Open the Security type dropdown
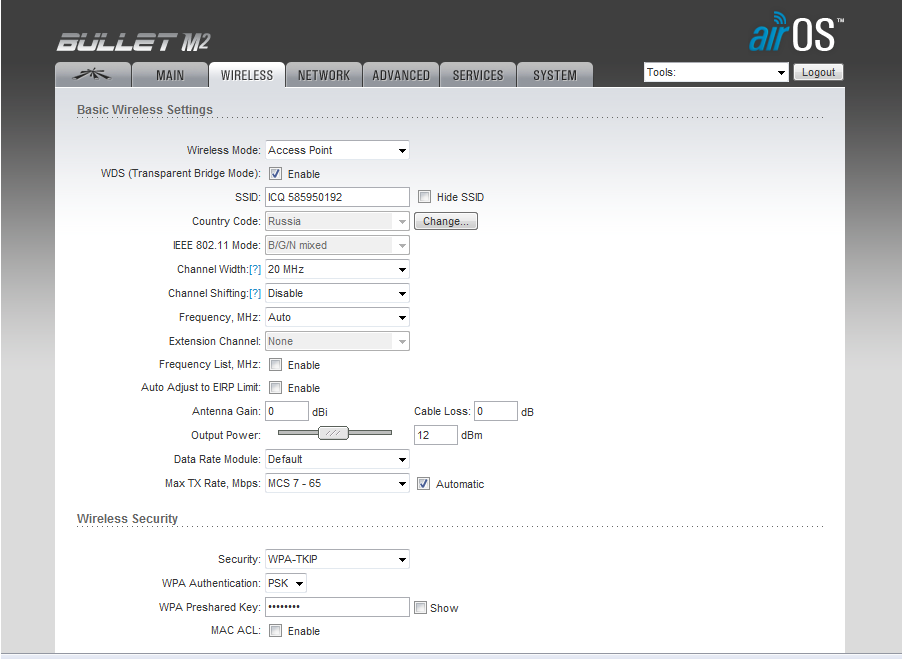 coord(337,559)
